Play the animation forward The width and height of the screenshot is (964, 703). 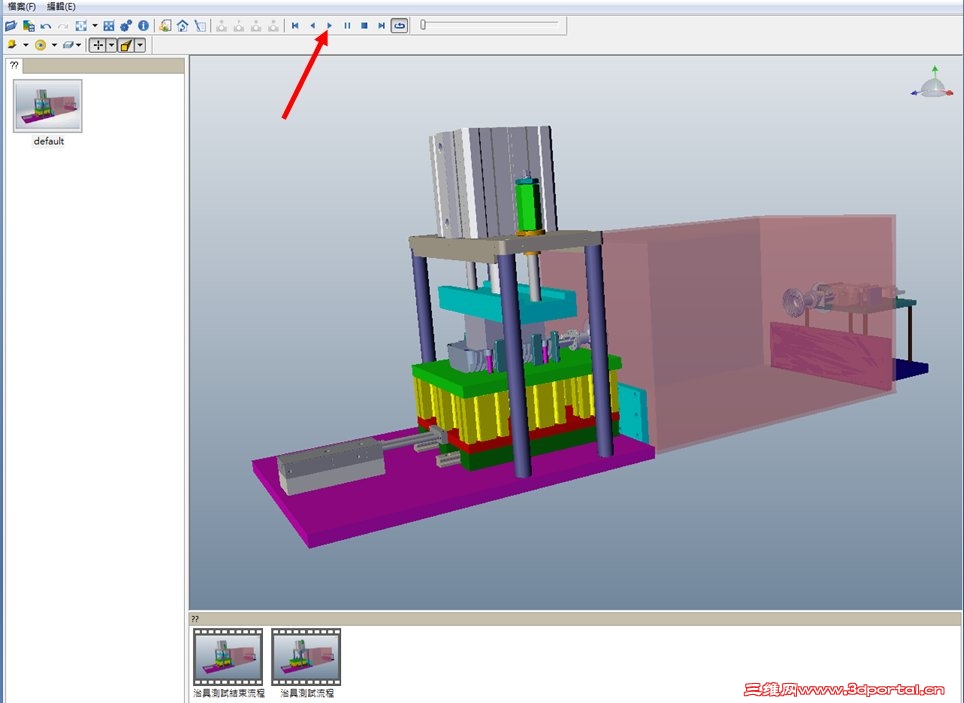pyautogui.click(x=330, y=26)
